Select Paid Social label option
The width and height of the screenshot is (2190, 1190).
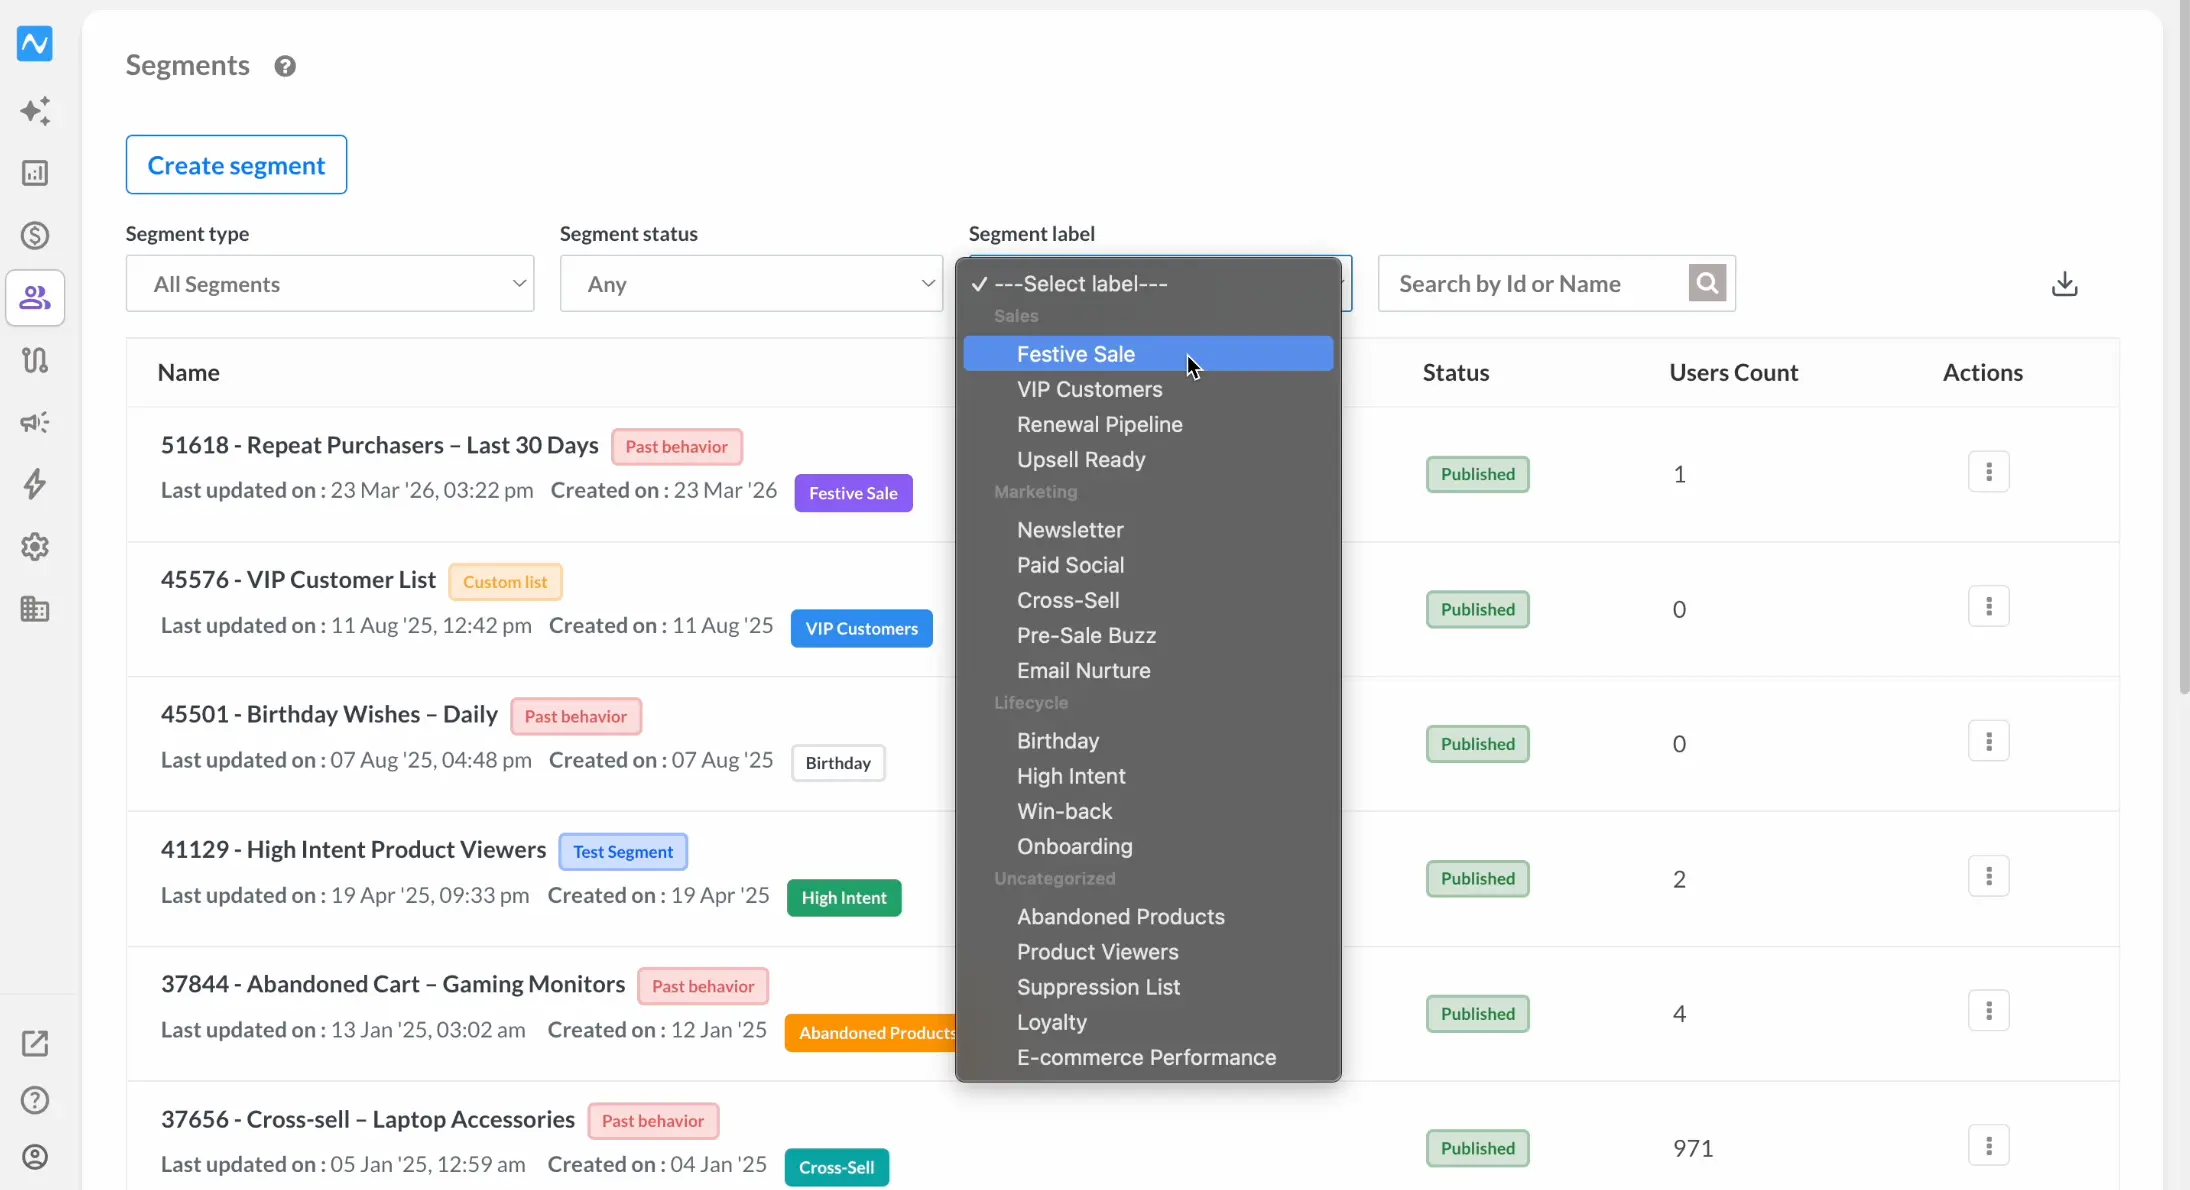[x=1148, y=565]
